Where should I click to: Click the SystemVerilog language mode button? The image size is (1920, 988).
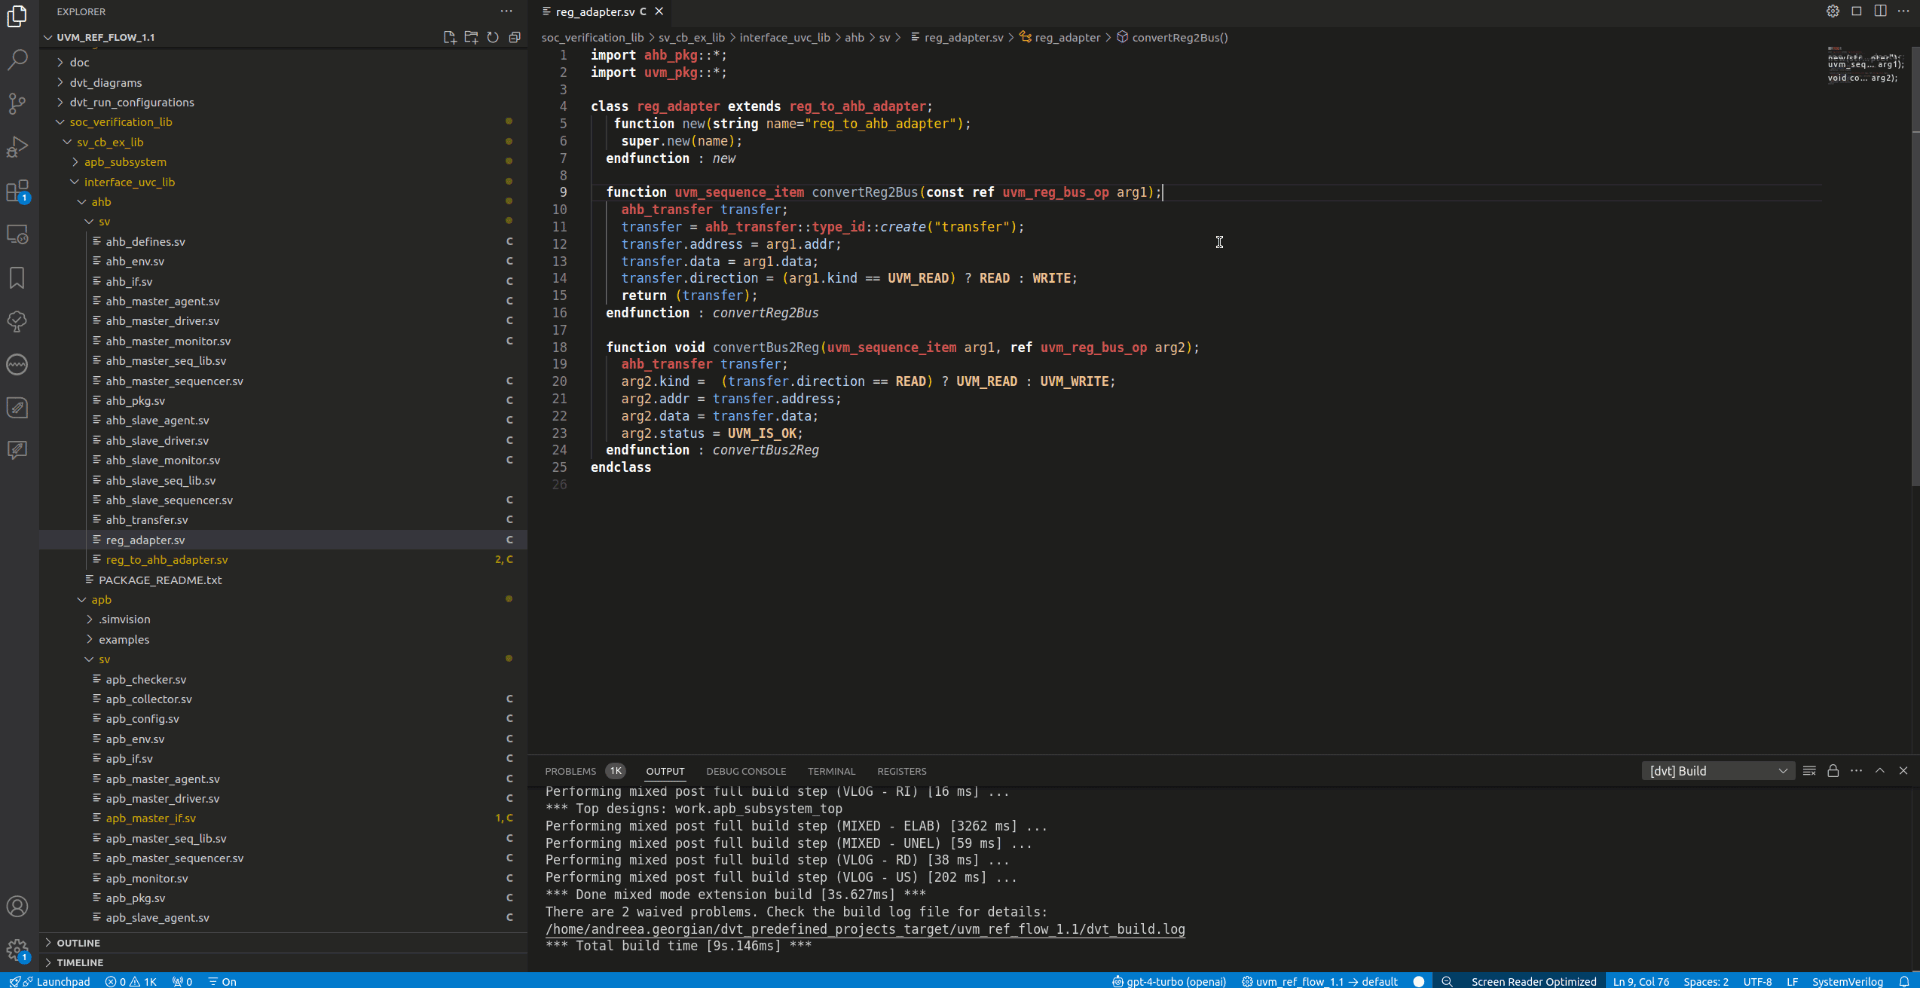point(1847,981)
